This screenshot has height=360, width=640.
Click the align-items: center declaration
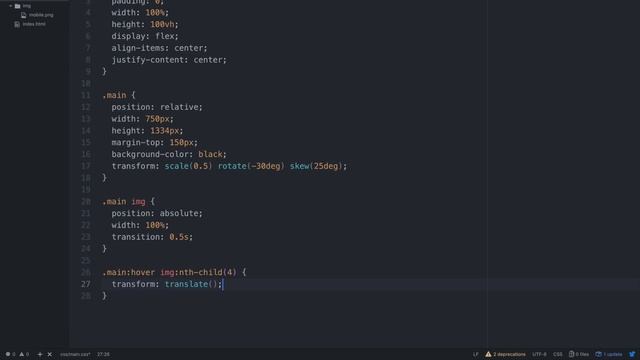160,48
